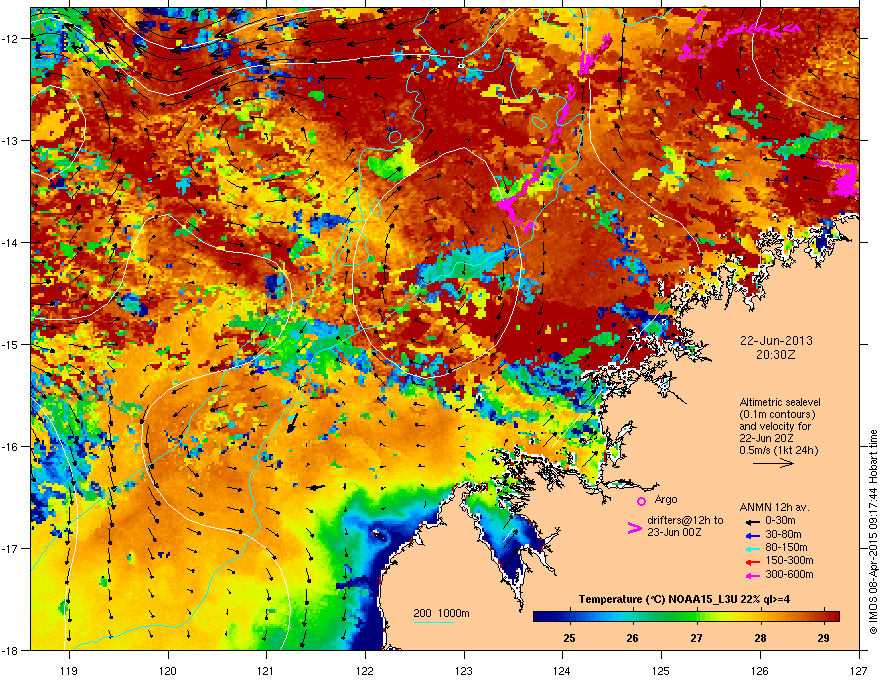This screenshot has height=680, width=880.
Task: Click the longitude axis label 123
Action: [464, 670]
